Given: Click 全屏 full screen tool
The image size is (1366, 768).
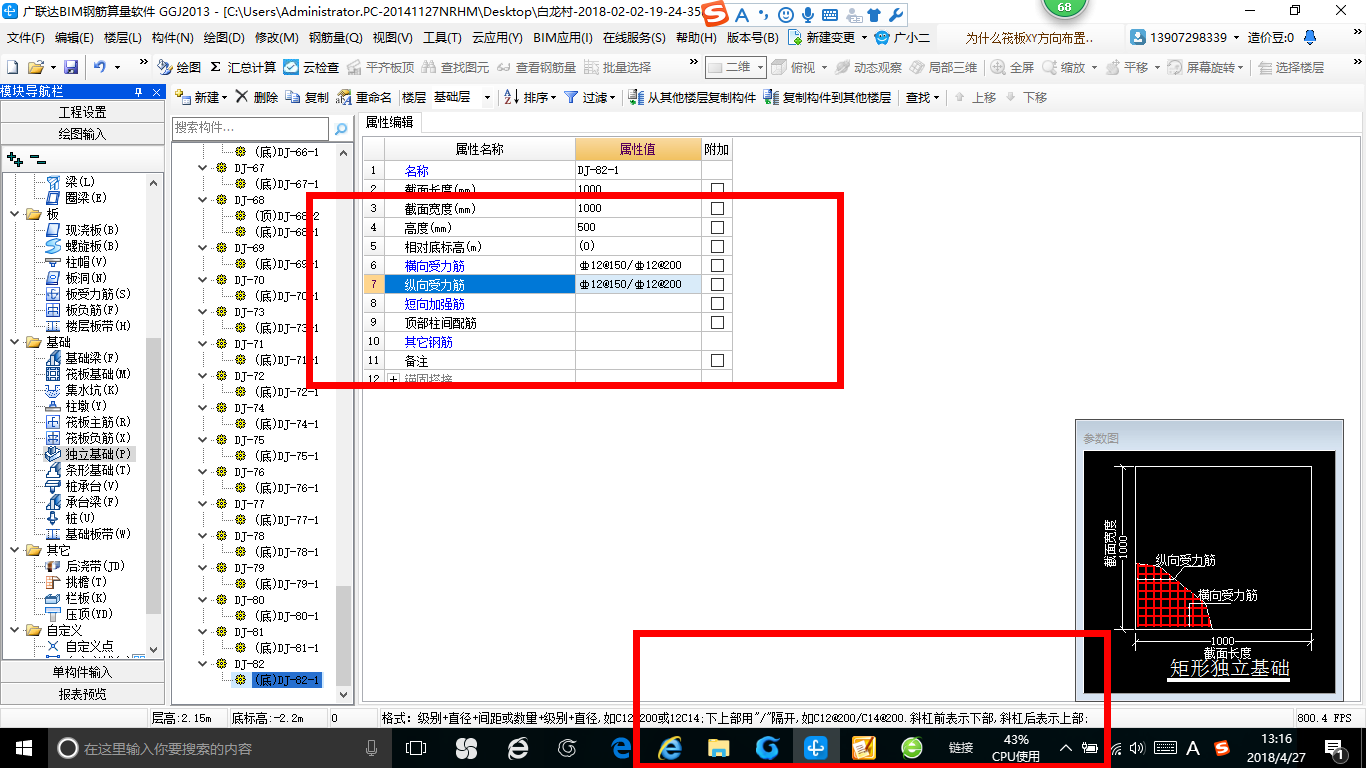Looking at the screenshot, I should [1012, 67].
